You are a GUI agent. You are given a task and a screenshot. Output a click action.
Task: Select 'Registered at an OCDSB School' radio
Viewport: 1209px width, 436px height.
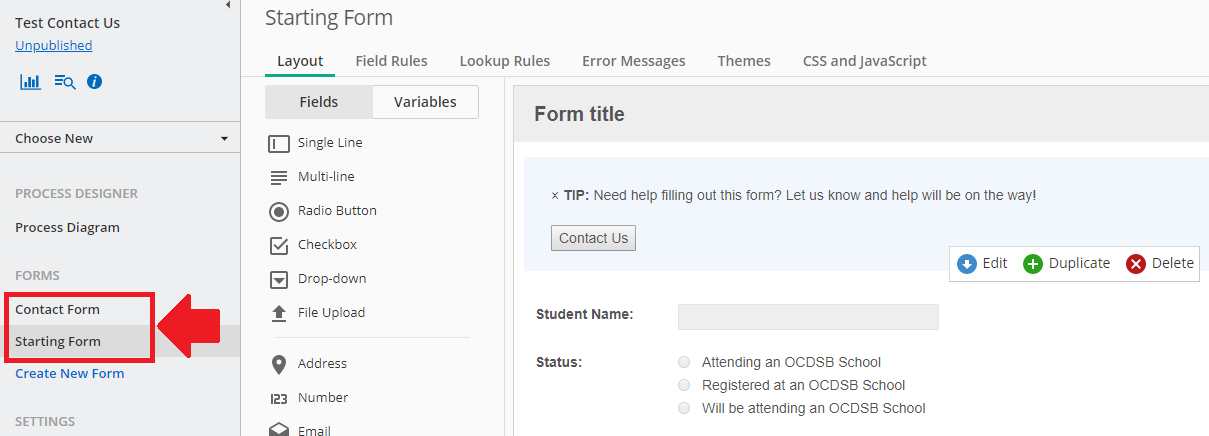684,385
